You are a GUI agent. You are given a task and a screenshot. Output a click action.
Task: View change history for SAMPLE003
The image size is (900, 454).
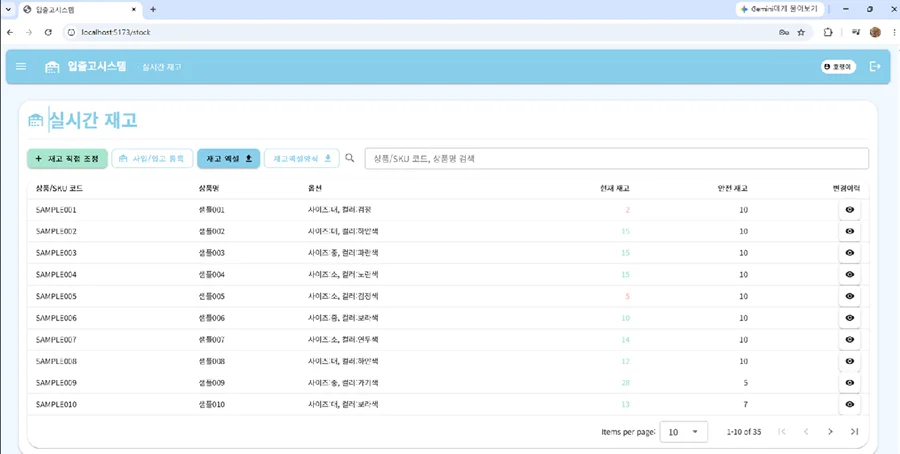point(849,253)
